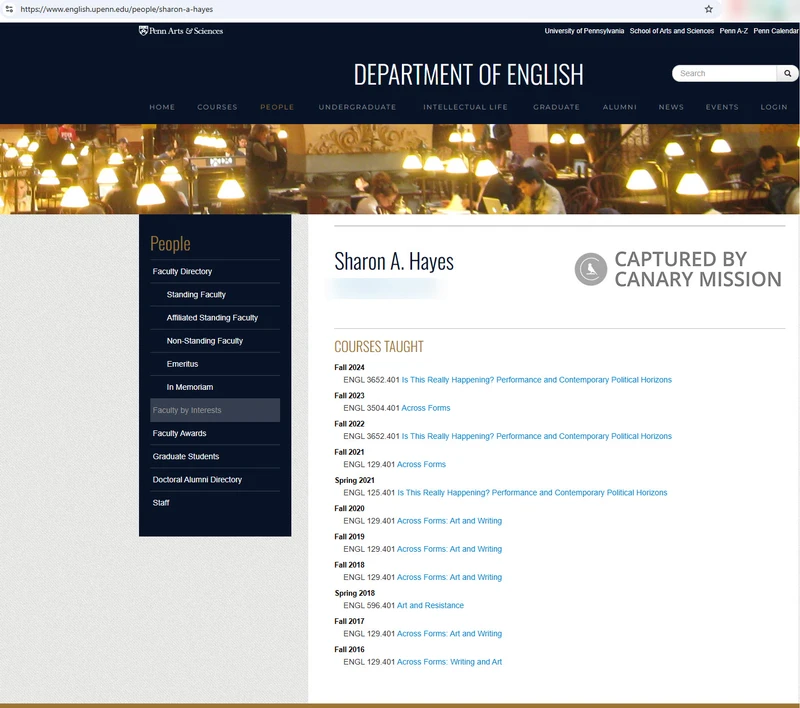This screenshot has width=800, height=708.
Task: Open the UNDERGRADUATE menu item
Action: [x=357, y=107]
